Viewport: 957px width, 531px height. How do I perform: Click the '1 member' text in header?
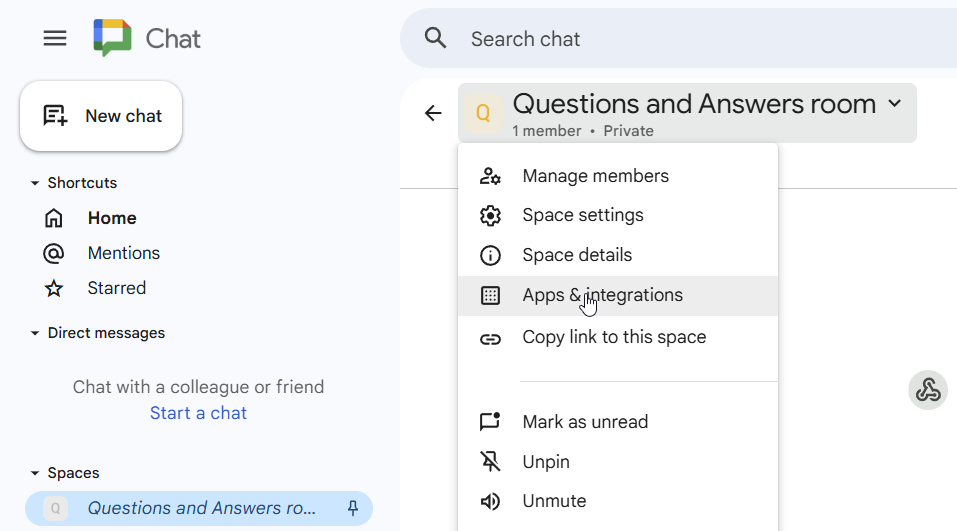[x=547, y=131]
